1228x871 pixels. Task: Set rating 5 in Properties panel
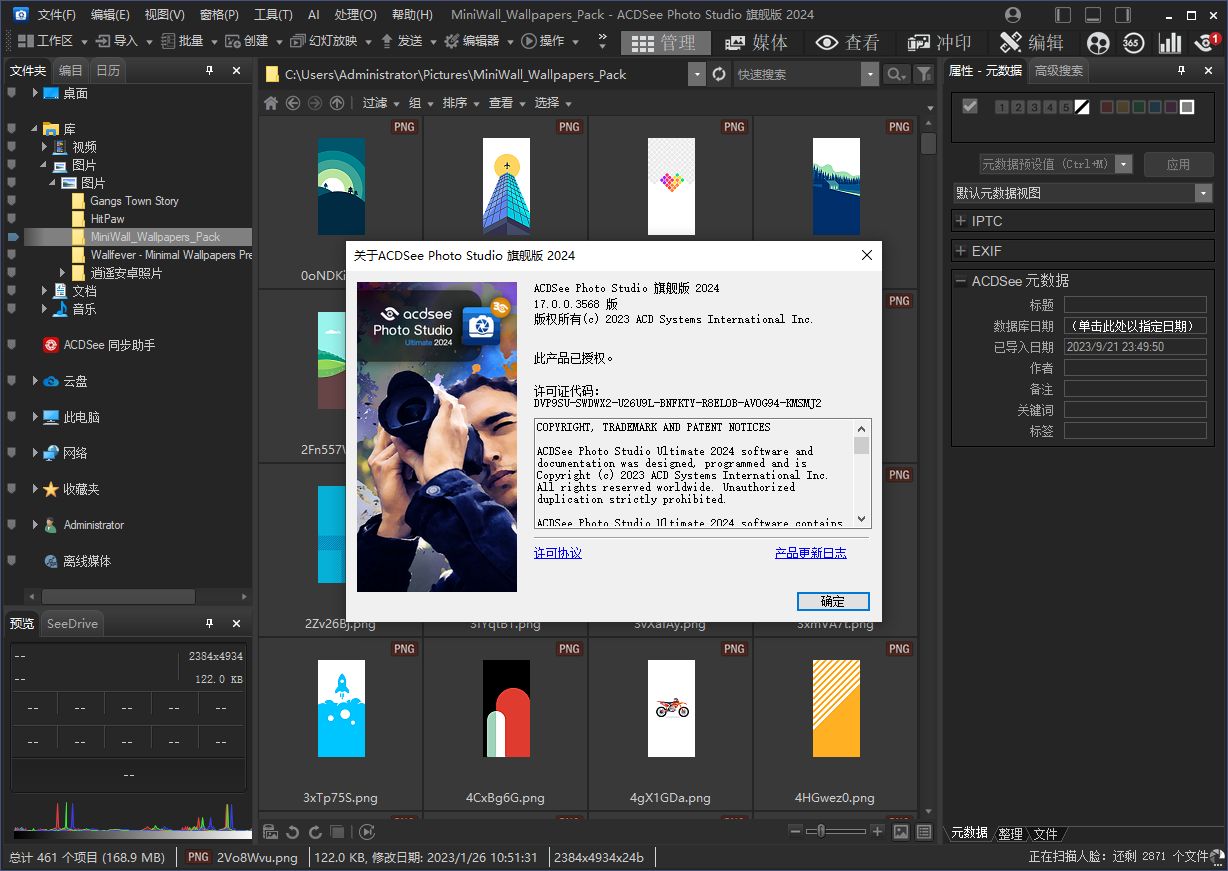coord(1065,107)
